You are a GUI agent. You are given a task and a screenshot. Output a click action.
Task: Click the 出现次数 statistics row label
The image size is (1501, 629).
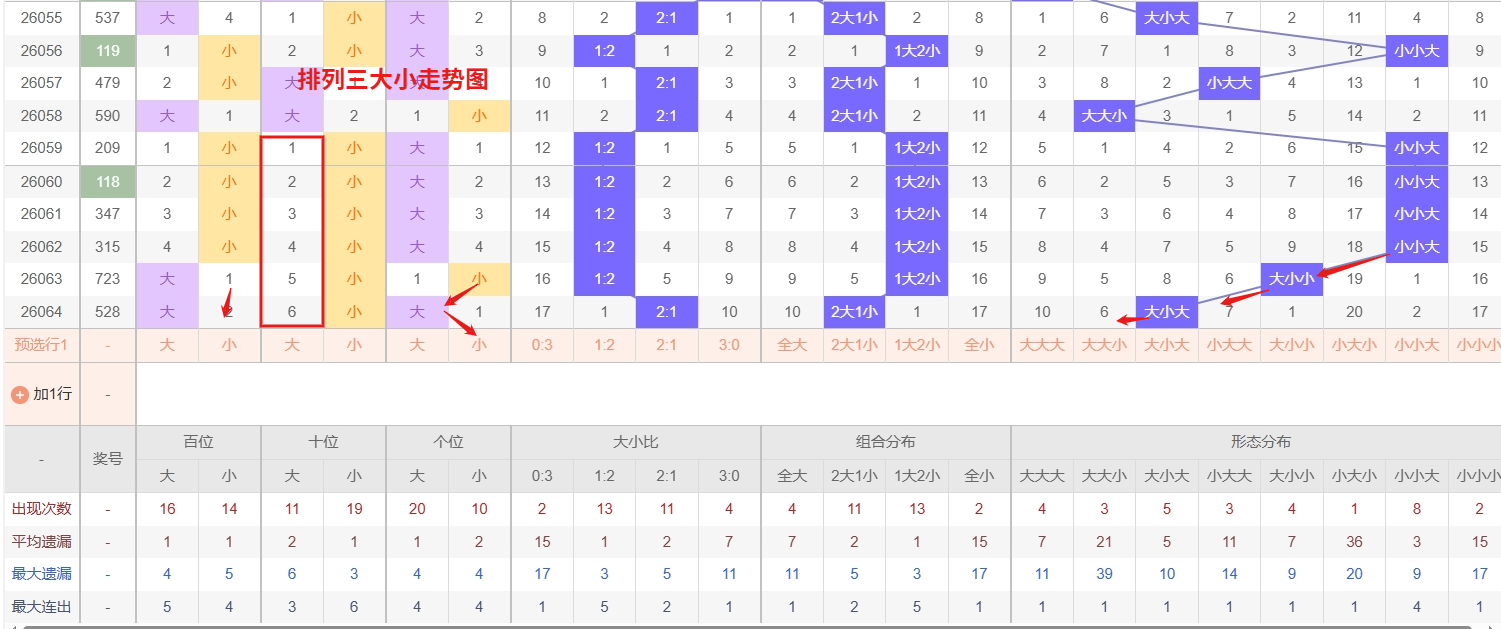pyautogui.click(x=41, y=509)
